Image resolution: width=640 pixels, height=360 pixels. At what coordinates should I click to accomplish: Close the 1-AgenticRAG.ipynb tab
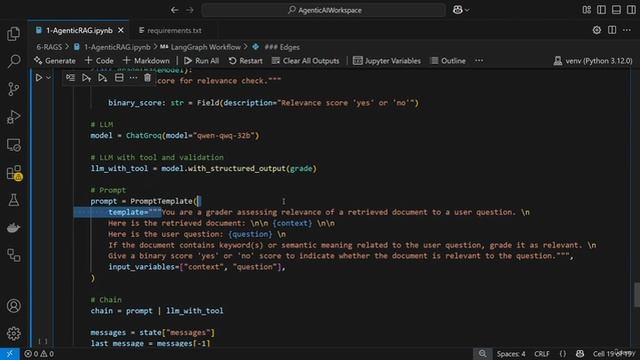(121, 30)
